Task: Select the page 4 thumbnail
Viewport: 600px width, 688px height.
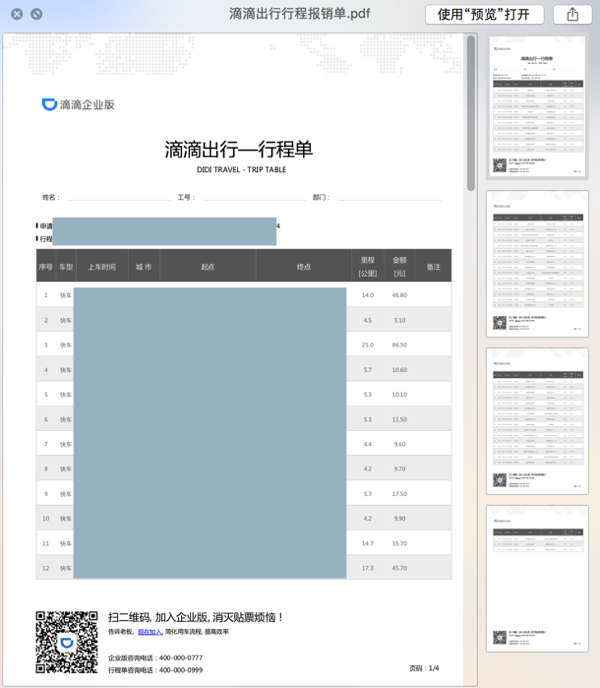Action: [x=537, y=578]
